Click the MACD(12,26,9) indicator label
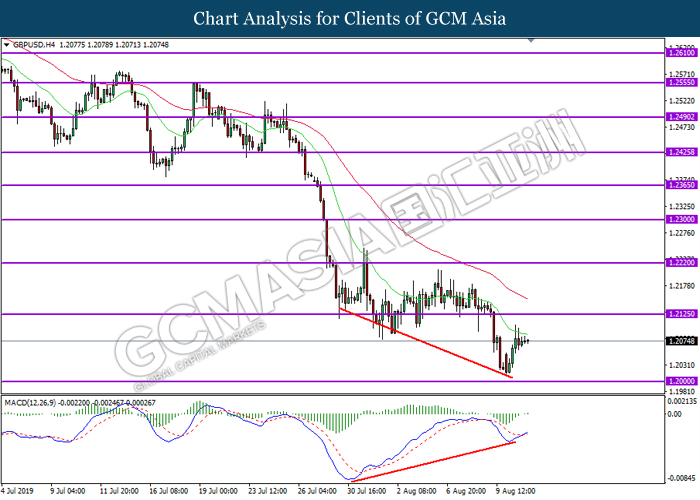Image resolution: width=700 pixels, height=500 pixels. click(30, 403)
